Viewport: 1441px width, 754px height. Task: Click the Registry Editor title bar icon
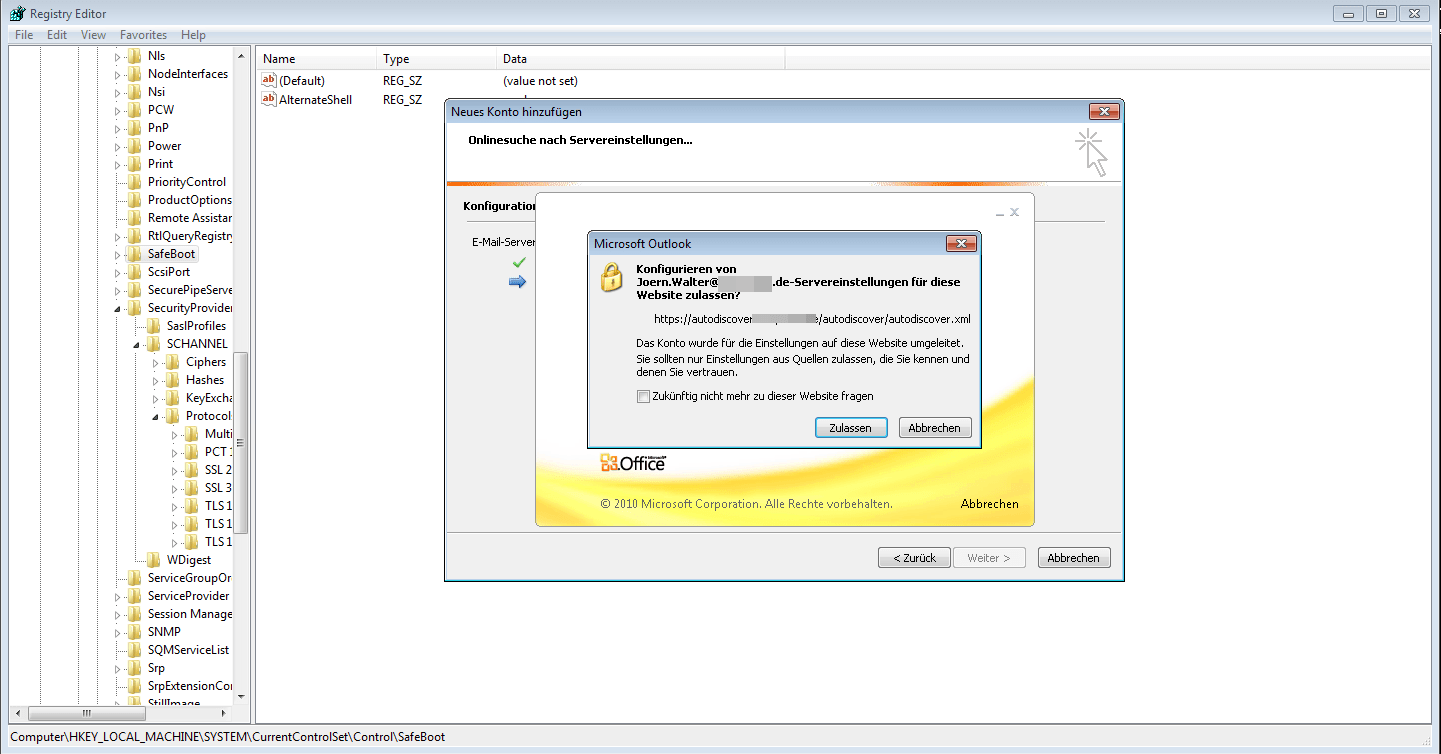pyautogui.click(x=17, y=13)
